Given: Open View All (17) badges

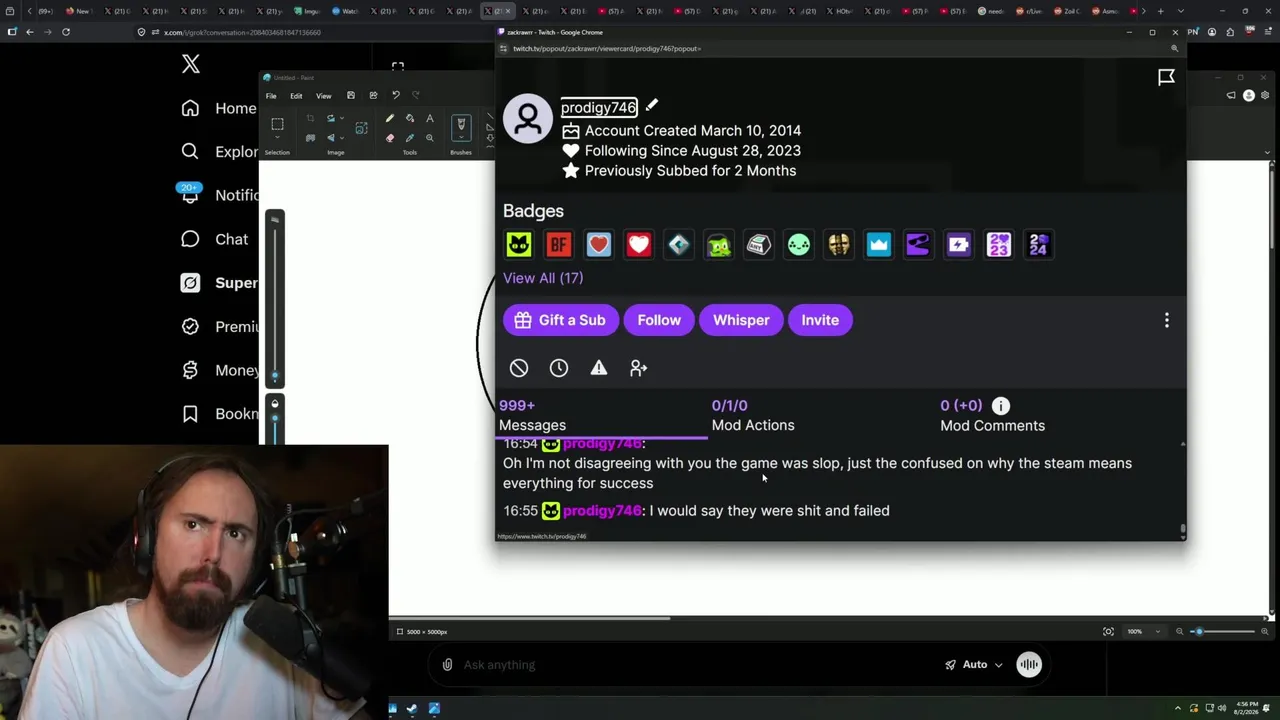Looking at the screenshot, I should (543, 278).
